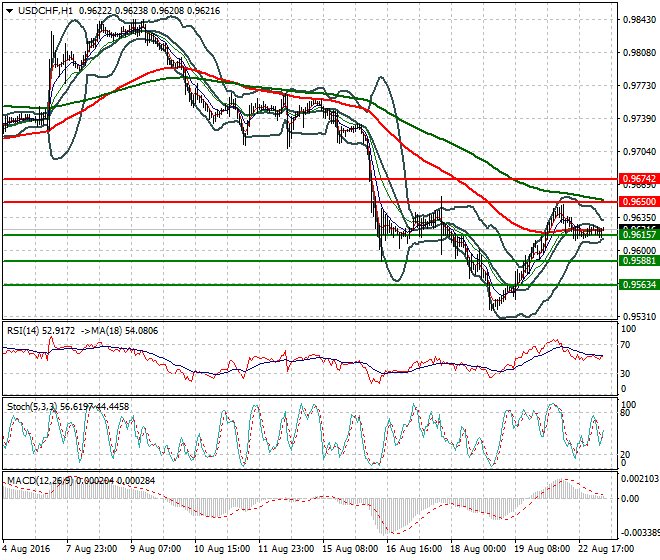The width and height of the screenshot is (660, 560).
Task: Select the 0.96500 red resistance price label
Action: tap(639, 202)
